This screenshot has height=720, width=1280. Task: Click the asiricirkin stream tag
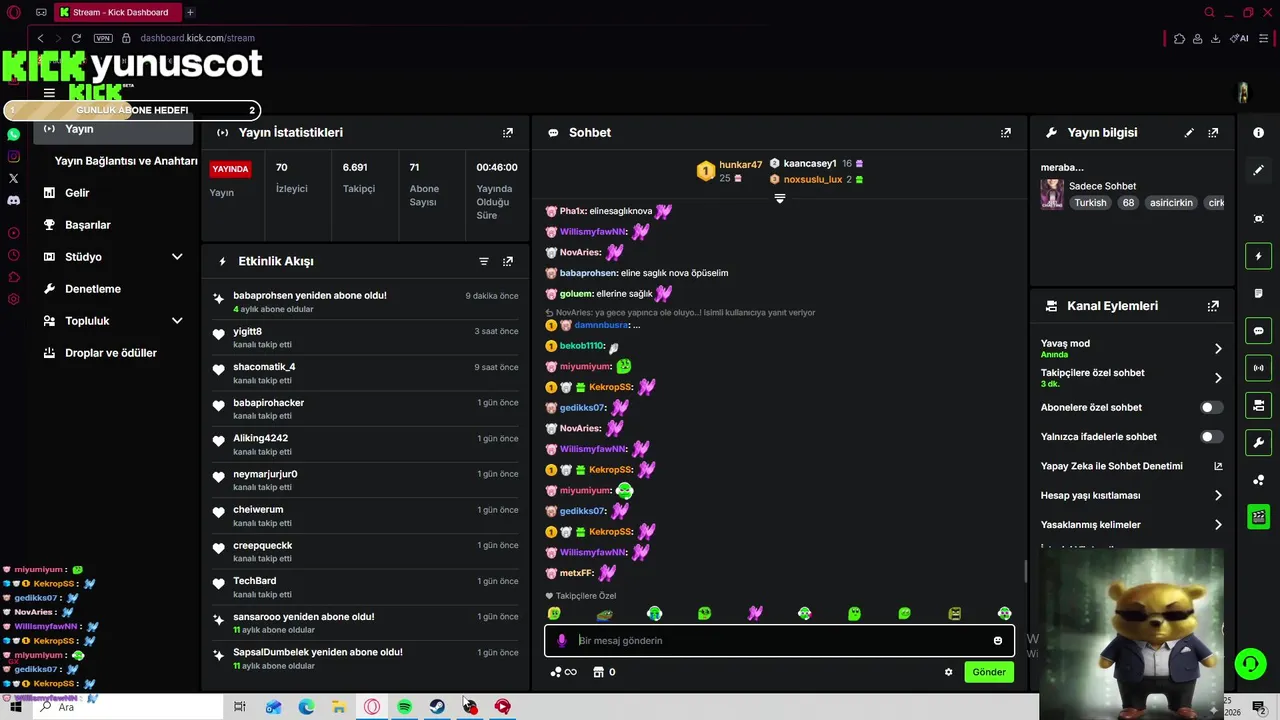[1171, 203]
